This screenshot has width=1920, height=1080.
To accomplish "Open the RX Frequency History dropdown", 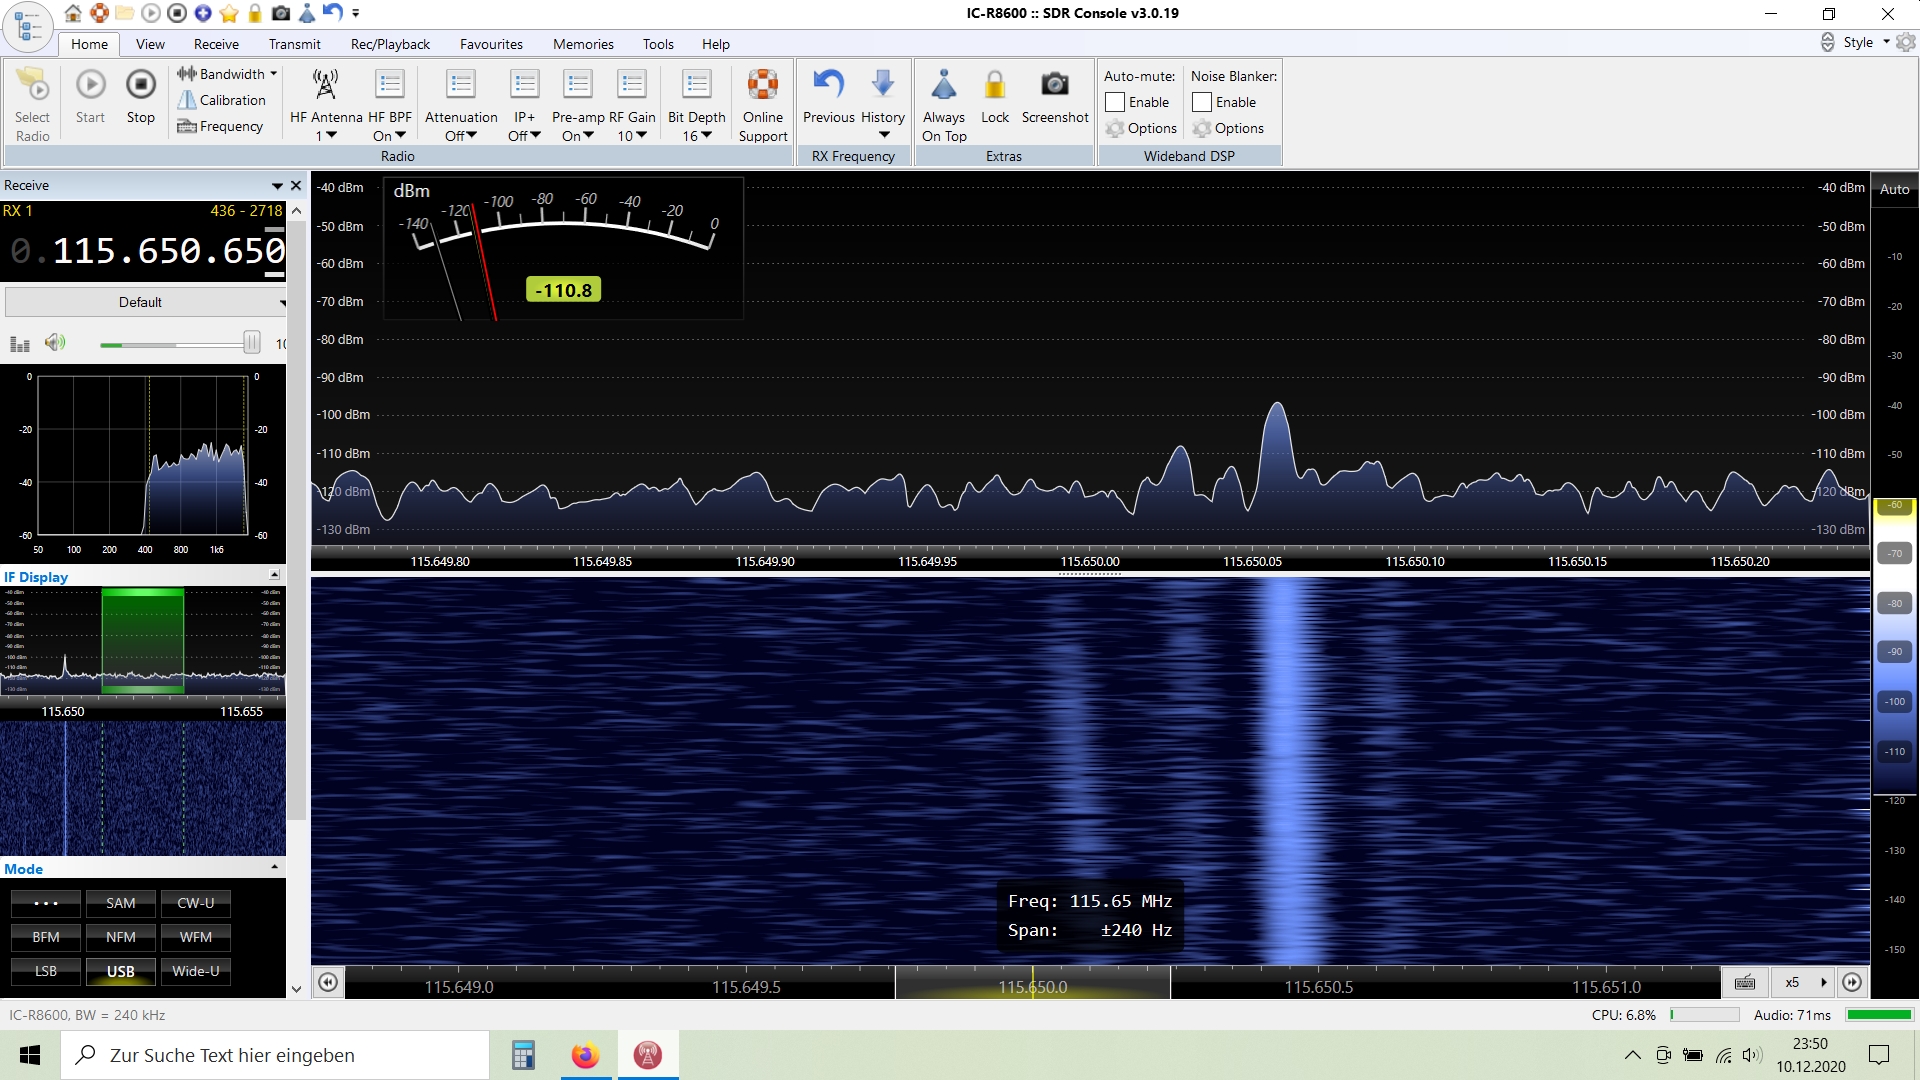I will coord(883,103).
